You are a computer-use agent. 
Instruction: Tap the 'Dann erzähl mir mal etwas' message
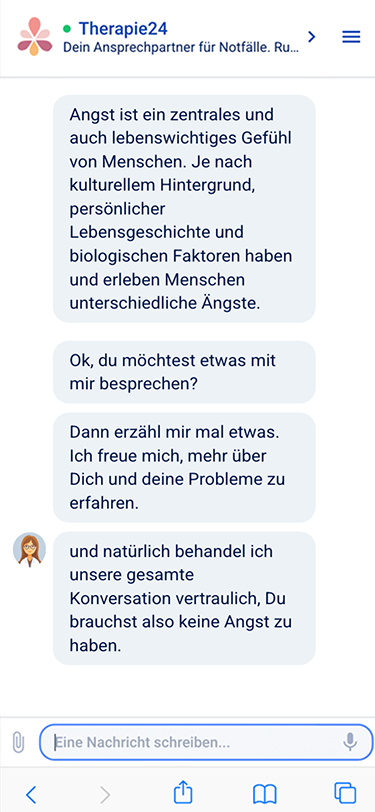[x=184, y=467]
